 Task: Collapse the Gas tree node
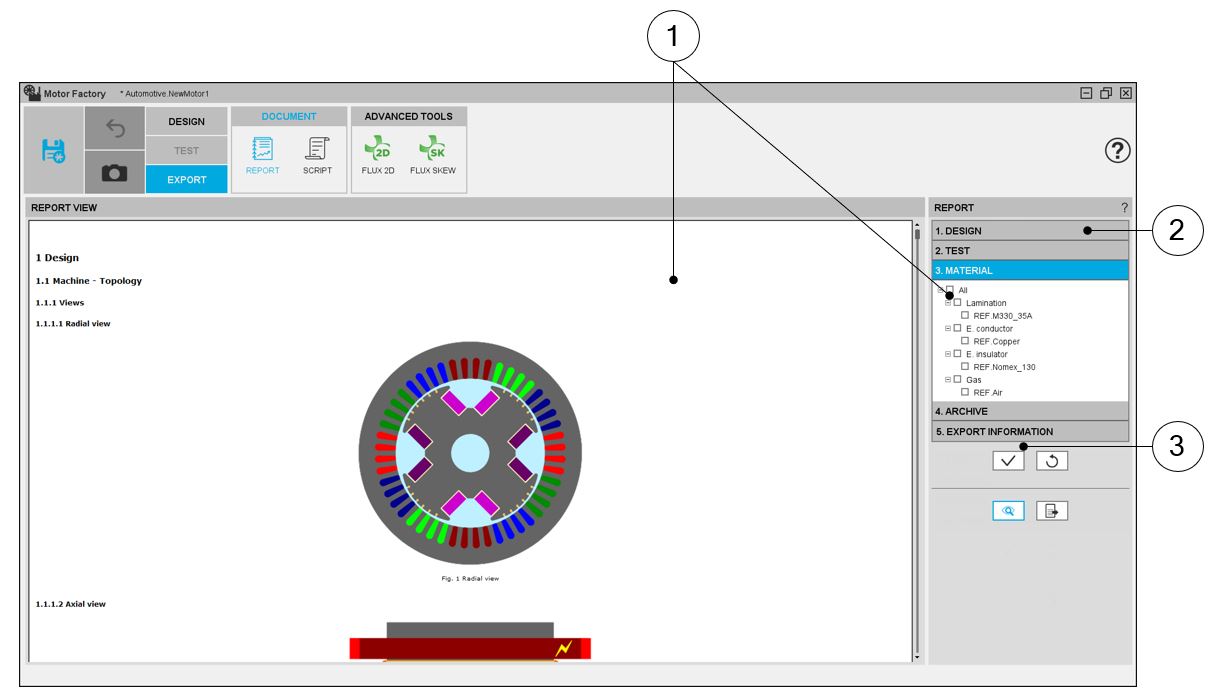(948, 380)
